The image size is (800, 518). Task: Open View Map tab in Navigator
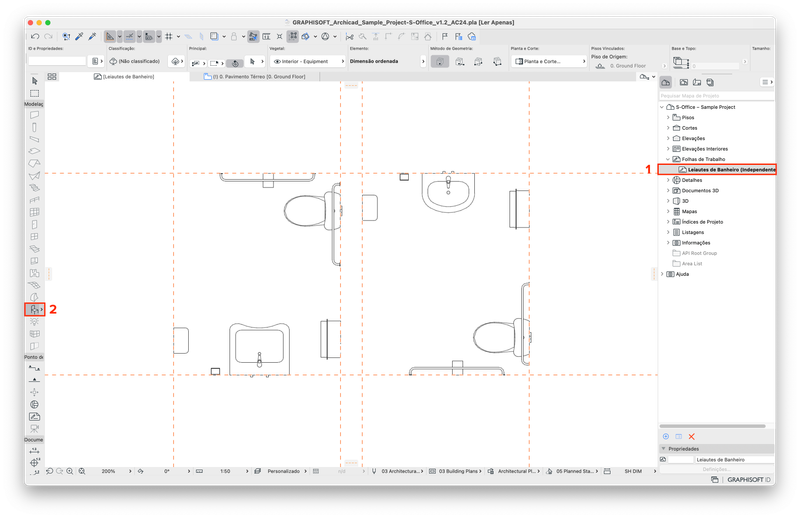click(x=684, y=82)
